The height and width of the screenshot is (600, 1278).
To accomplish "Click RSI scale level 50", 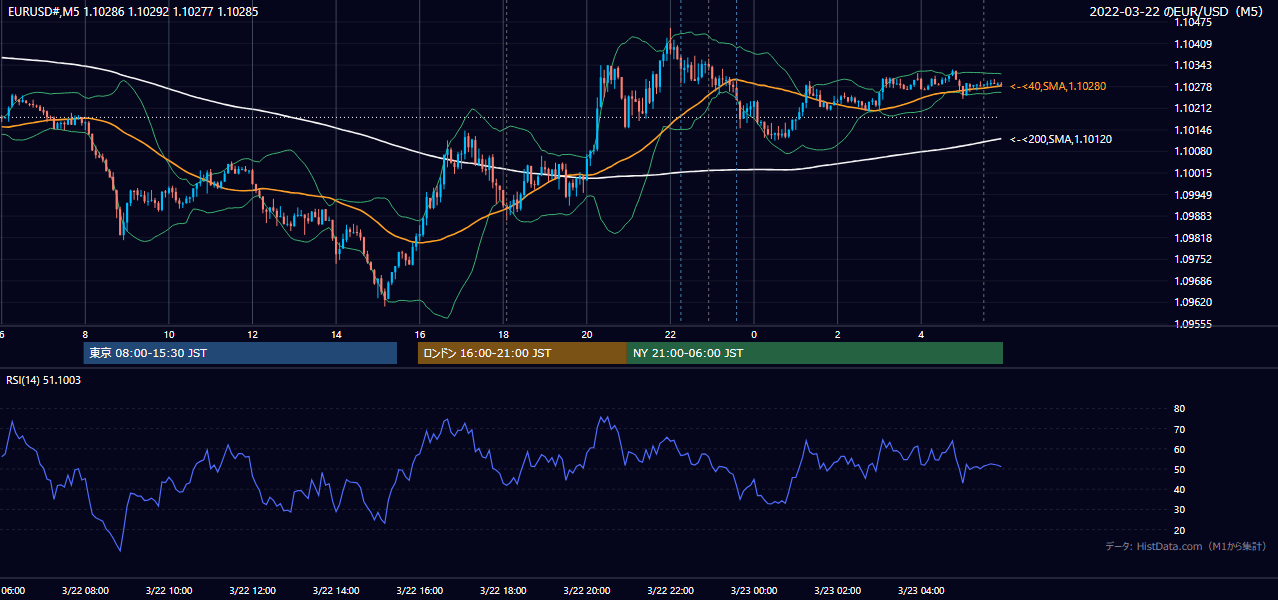I will [x=1179, y=470].
